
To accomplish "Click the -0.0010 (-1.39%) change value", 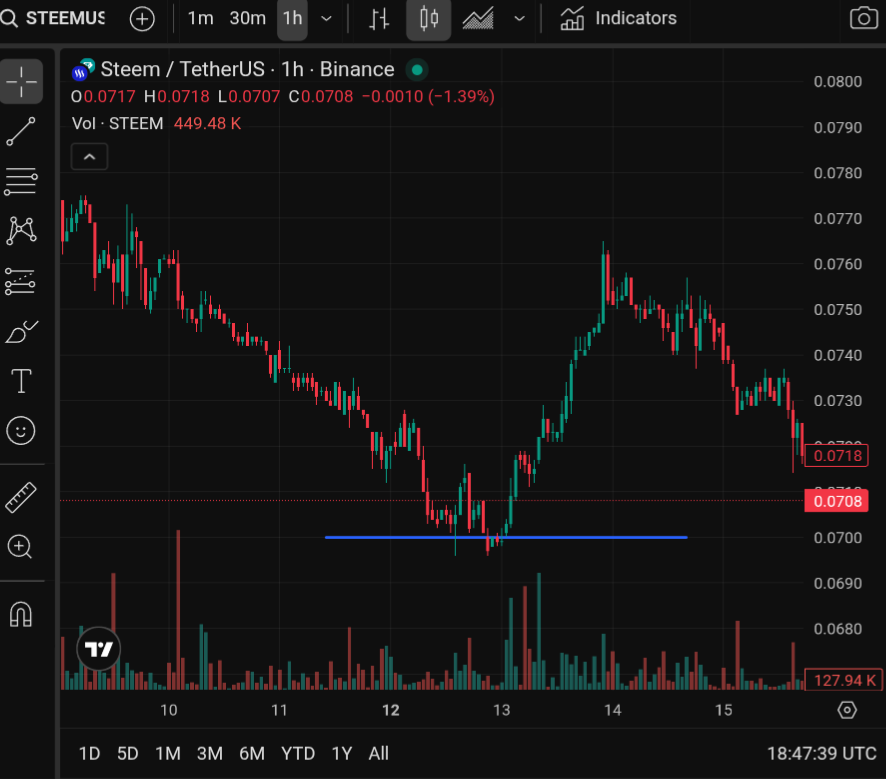I will (x=428, y=97).
